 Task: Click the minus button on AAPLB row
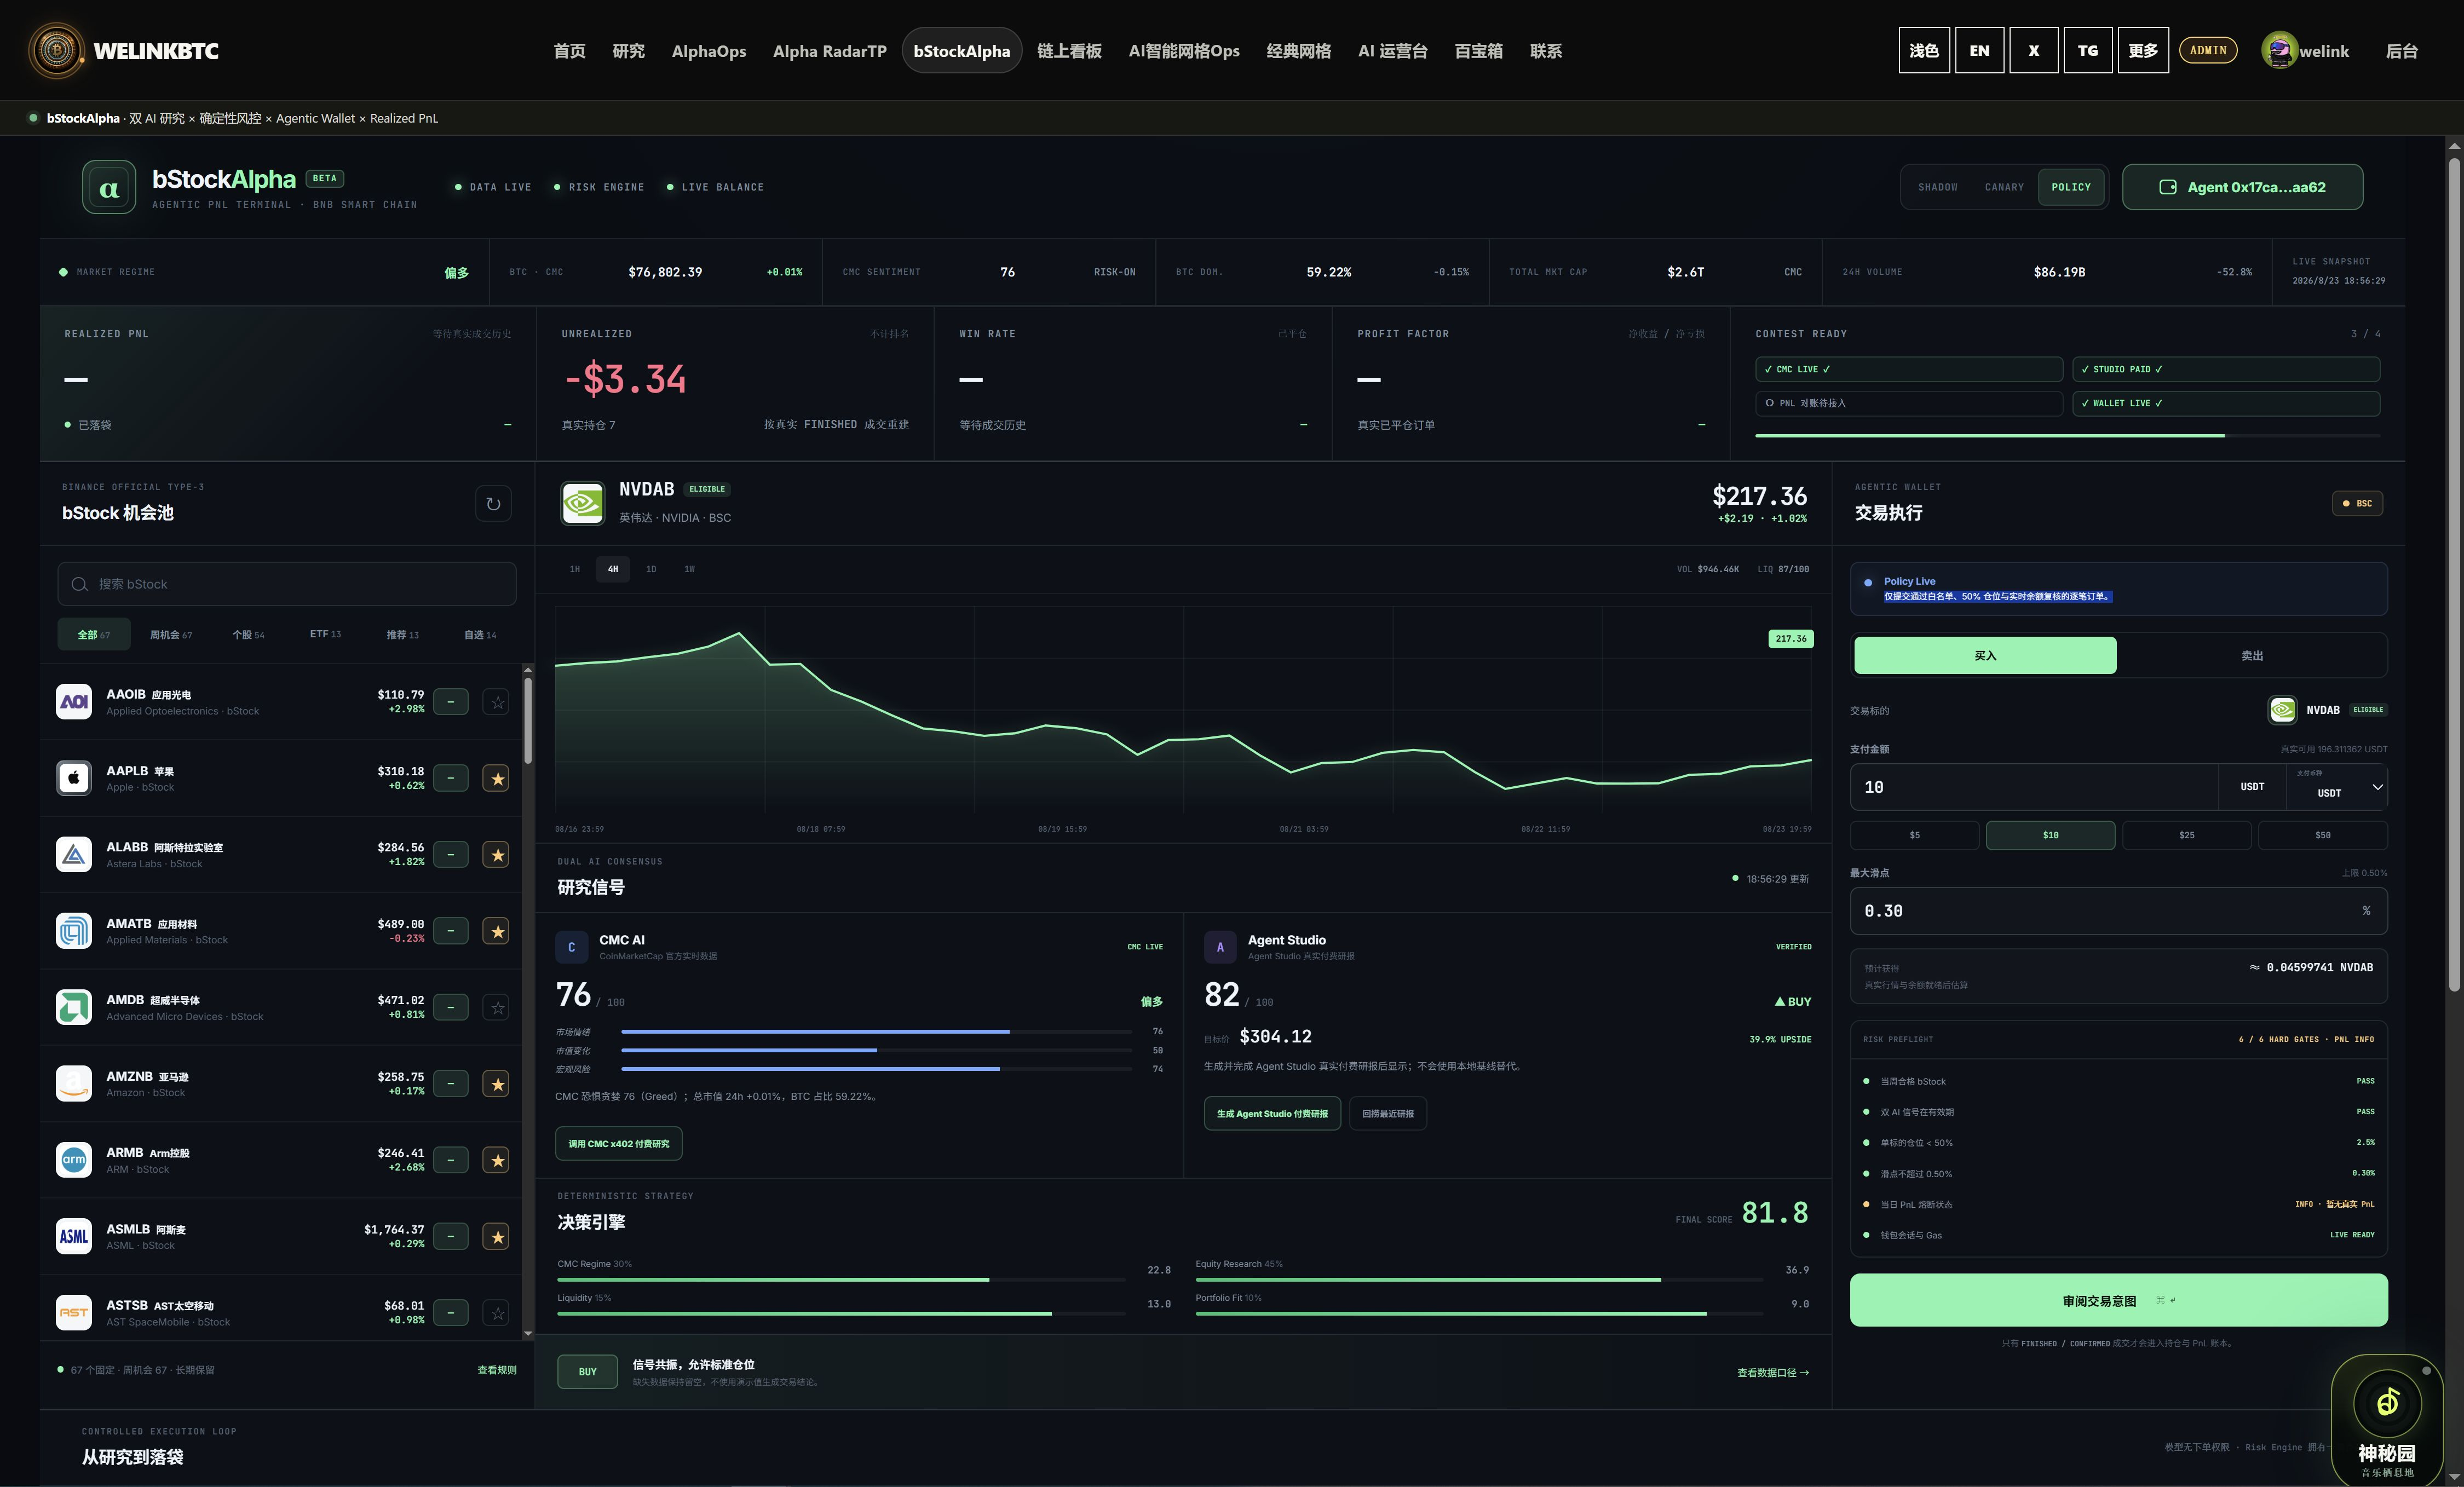coord(451,778)
